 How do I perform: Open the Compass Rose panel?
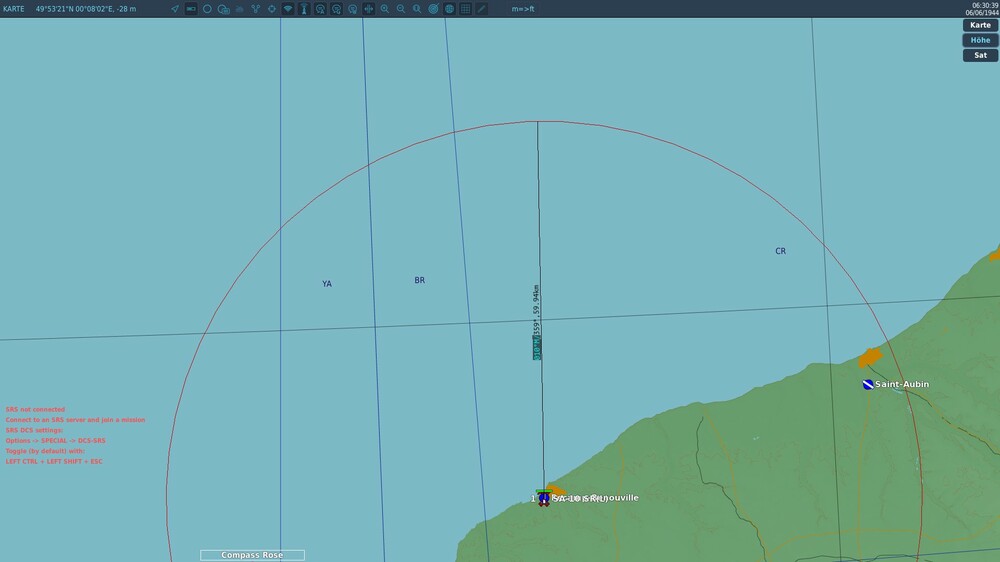pyautogui.click(x=252, y=555)
